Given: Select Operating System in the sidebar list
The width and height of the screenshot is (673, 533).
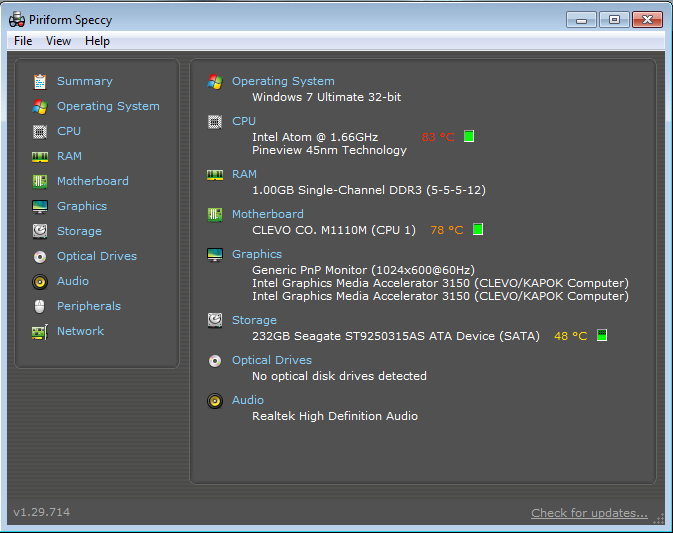Looking at the screenshot, I should click(x=108, y=106).
